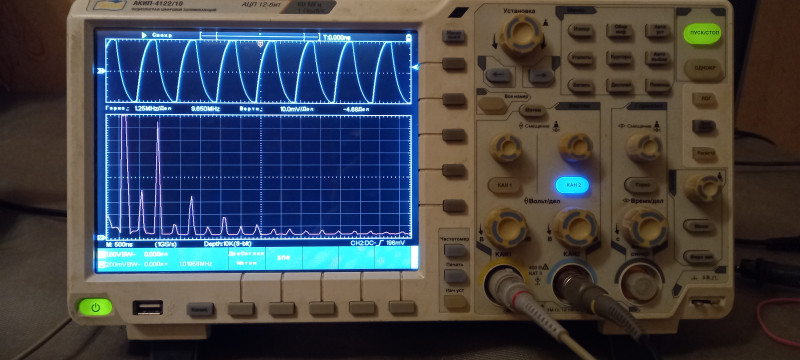Push the Сбор инф acquire button
Image resolution: width=800 pixels, height=360 pixels.
click(x=619, y=31)
